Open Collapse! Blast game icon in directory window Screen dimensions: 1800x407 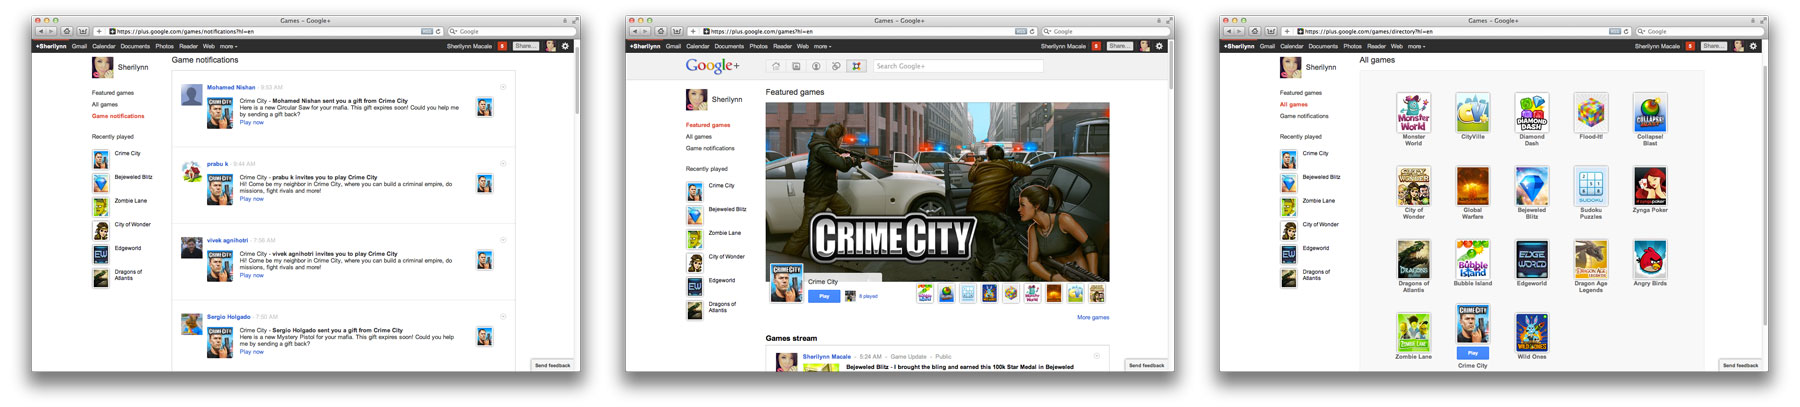(x=1650, y=113)
